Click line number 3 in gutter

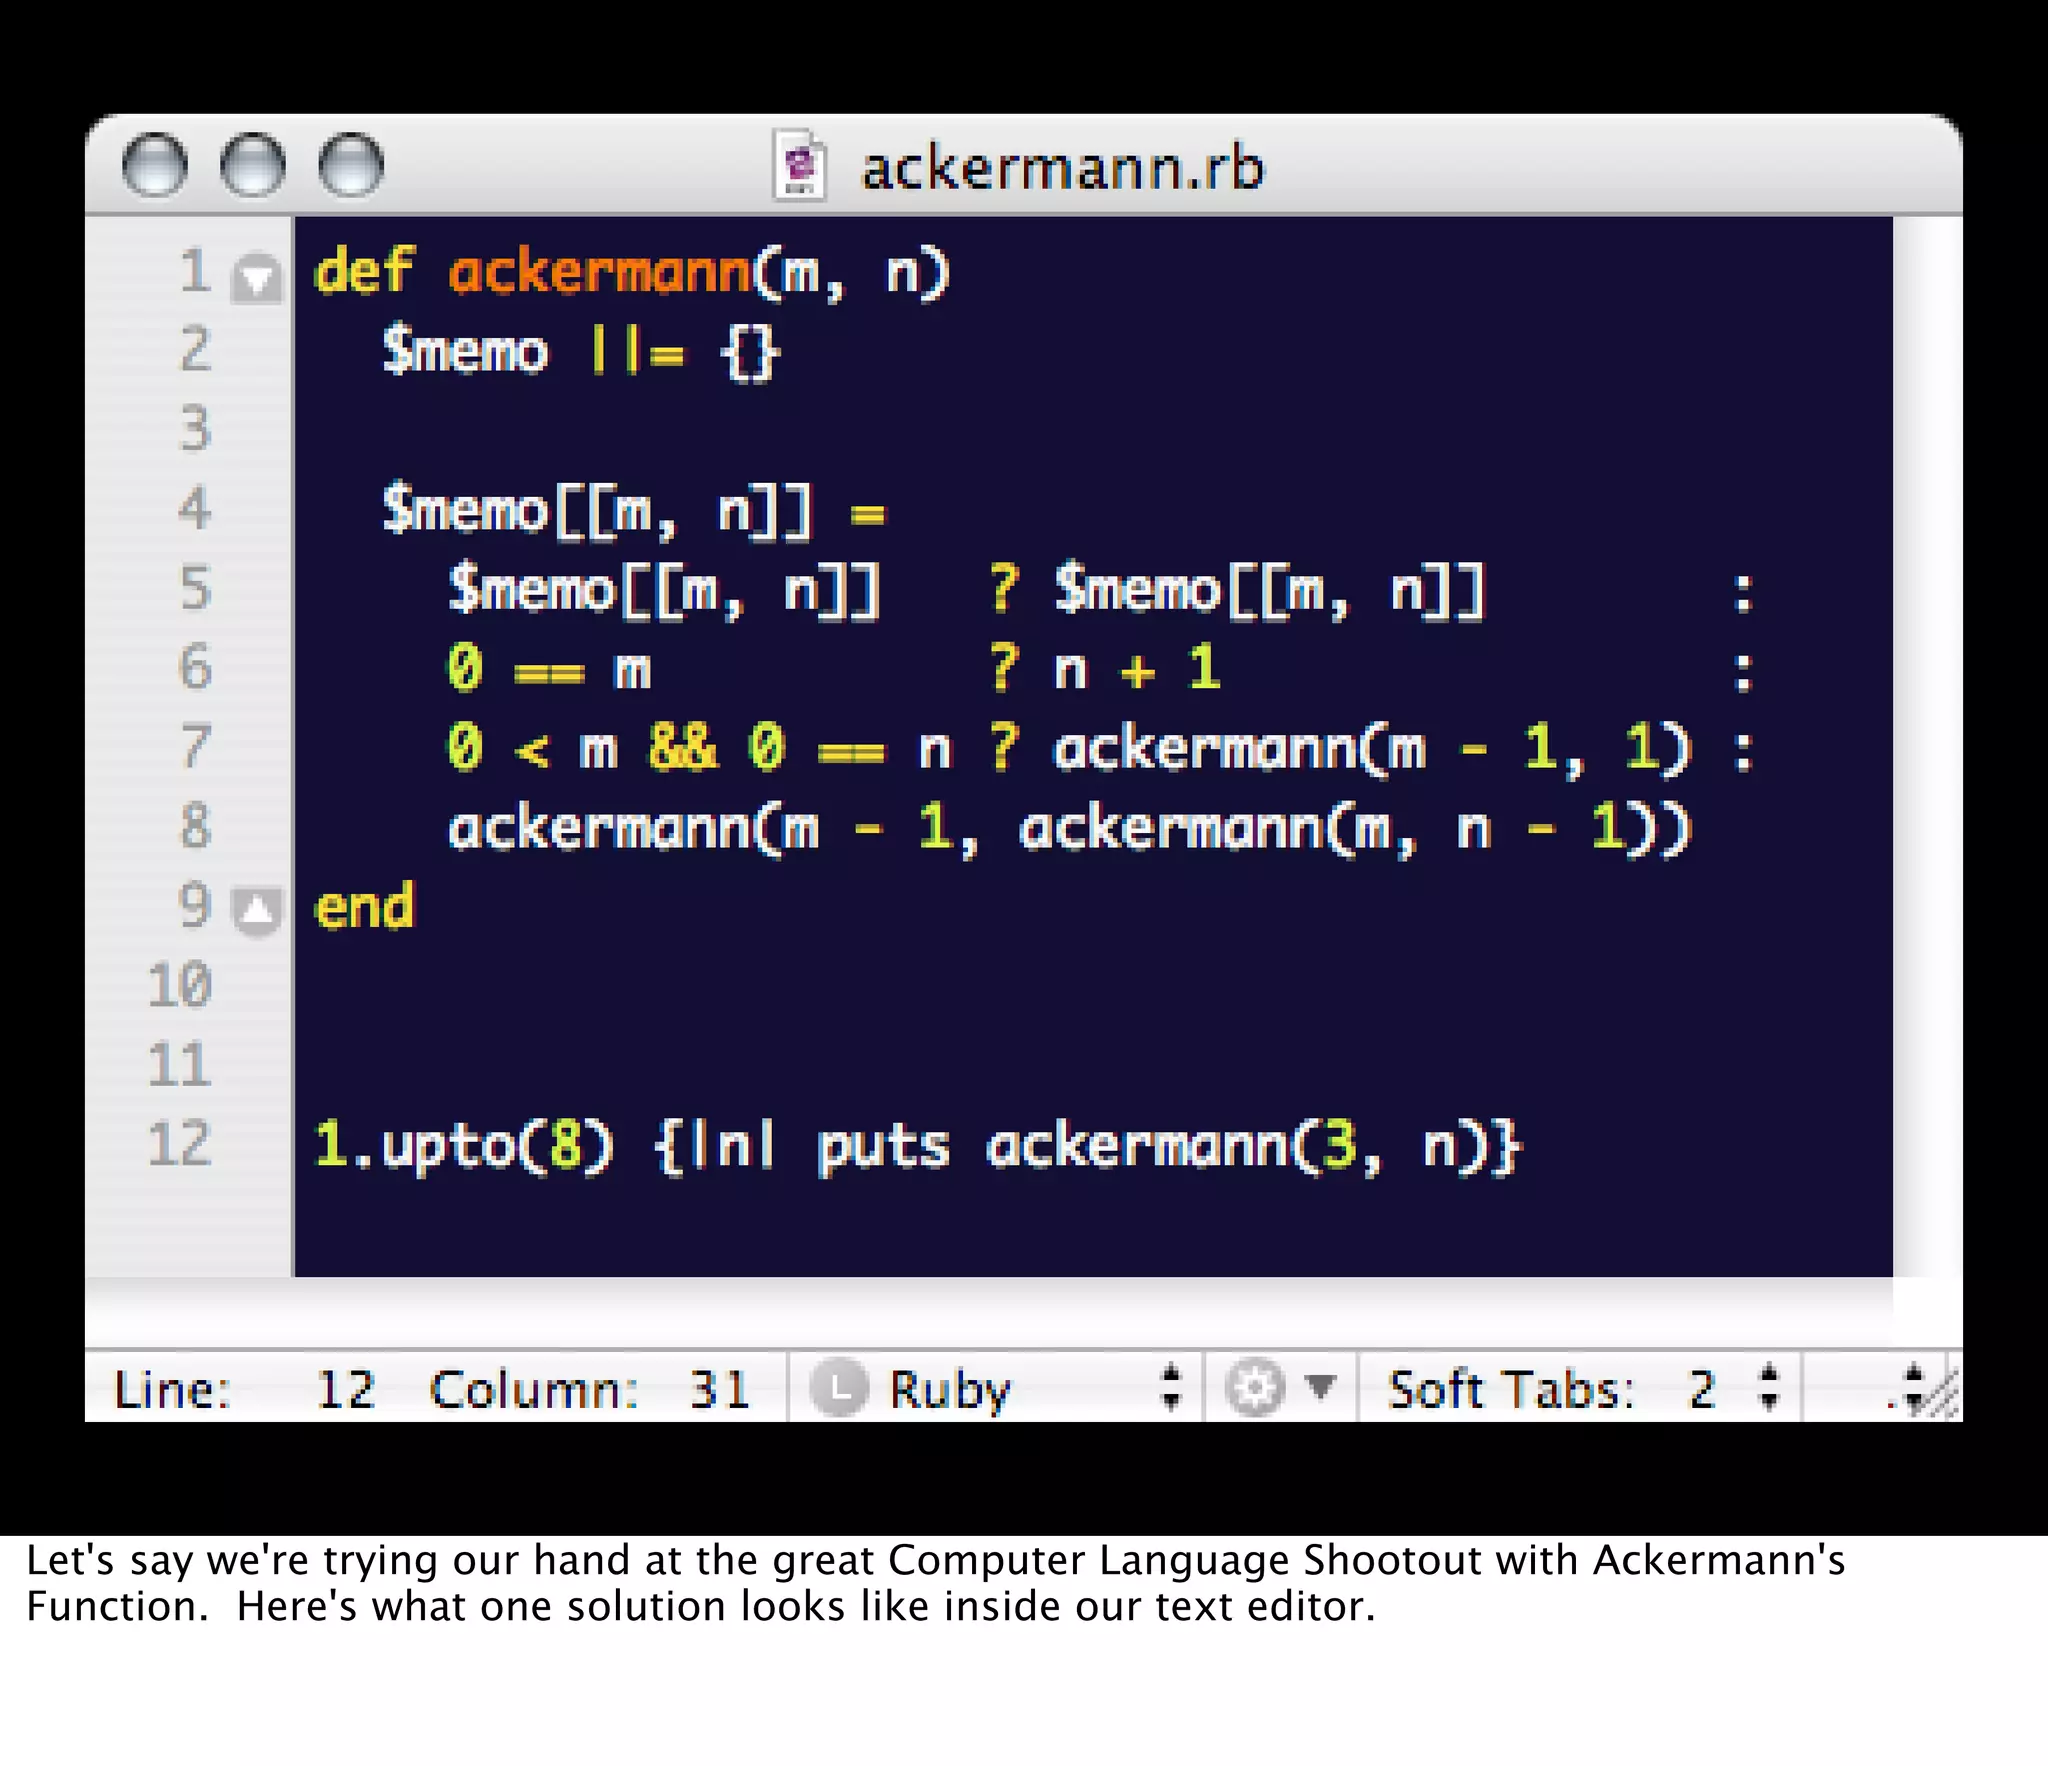[196, 429]
